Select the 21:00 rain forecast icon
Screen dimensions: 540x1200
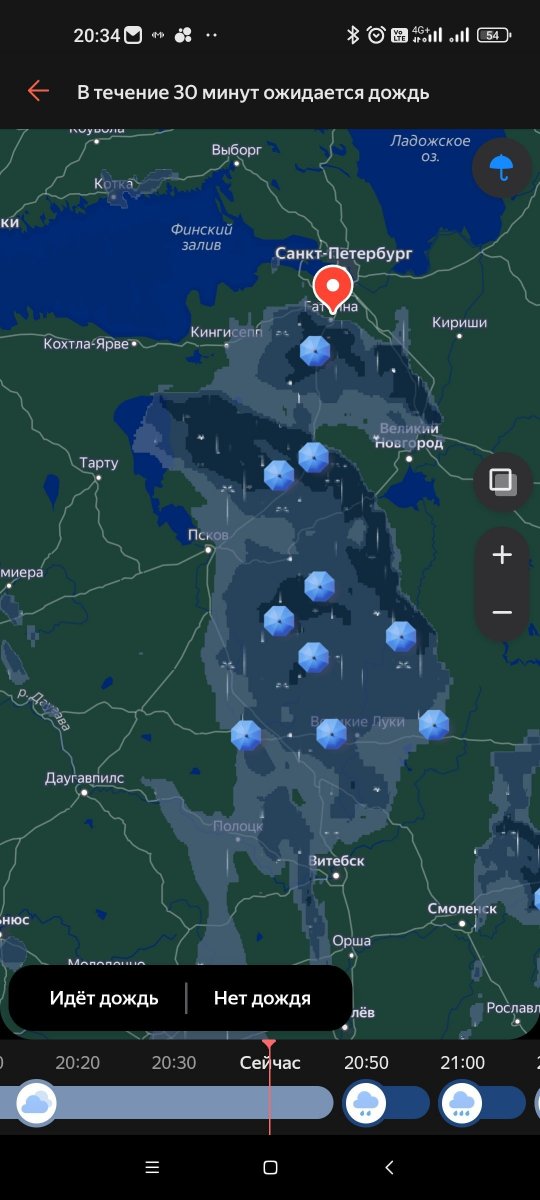462,1103
